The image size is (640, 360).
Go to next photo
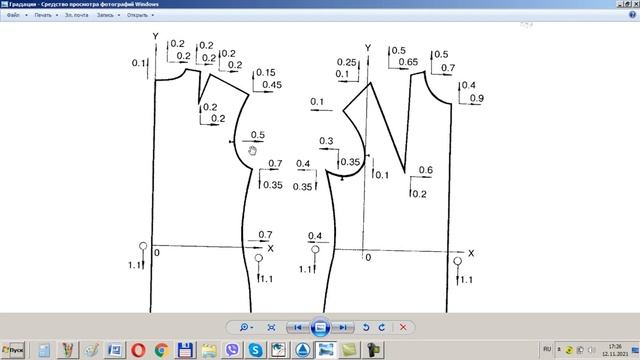point(343,327)
